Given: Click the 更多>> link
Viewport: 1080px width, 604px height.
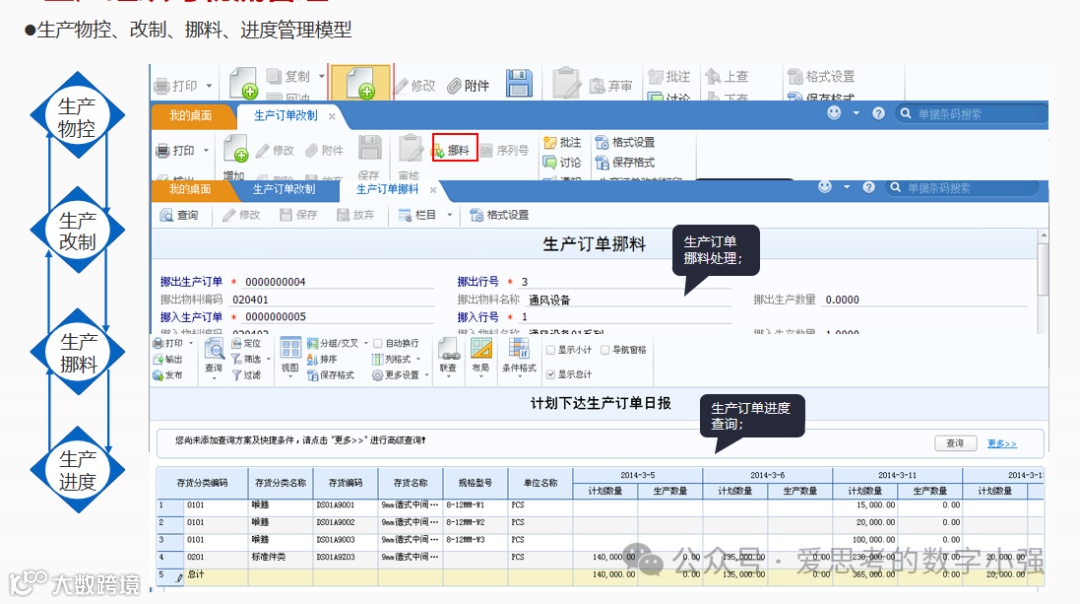Looking at the screenshot, I should 1001,444.
